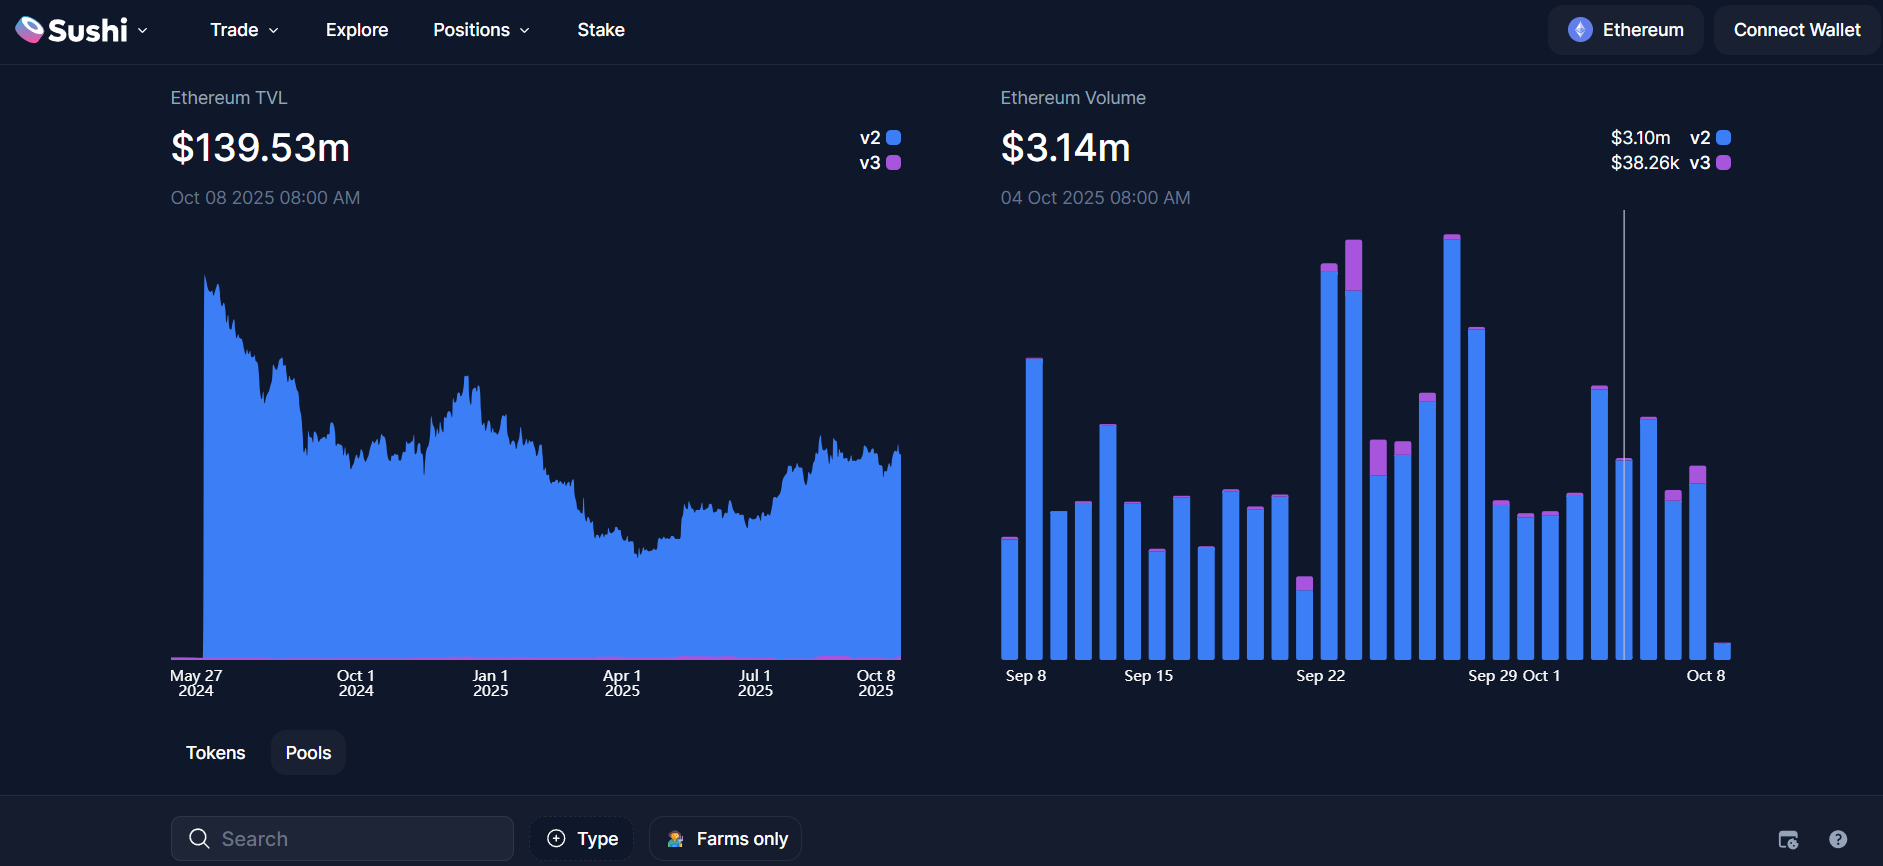This screenshot has width=1883, height=866.
Task: Open the help question mark icon
Action: coord(1838,839)
